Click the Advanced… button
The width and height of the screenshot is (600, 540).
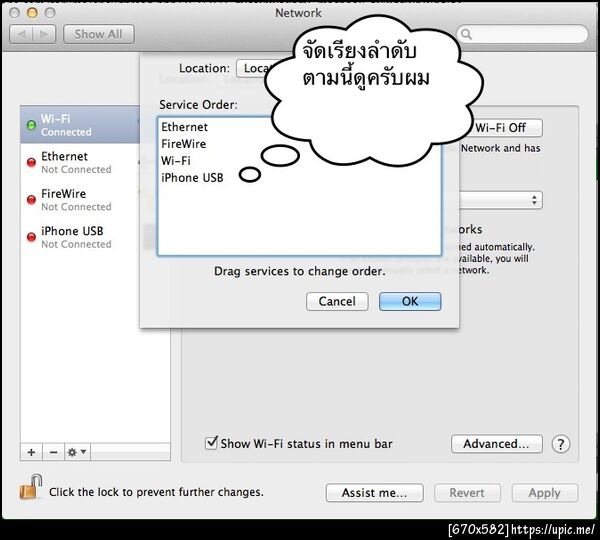pyautogui.click(x=497, y=444)
